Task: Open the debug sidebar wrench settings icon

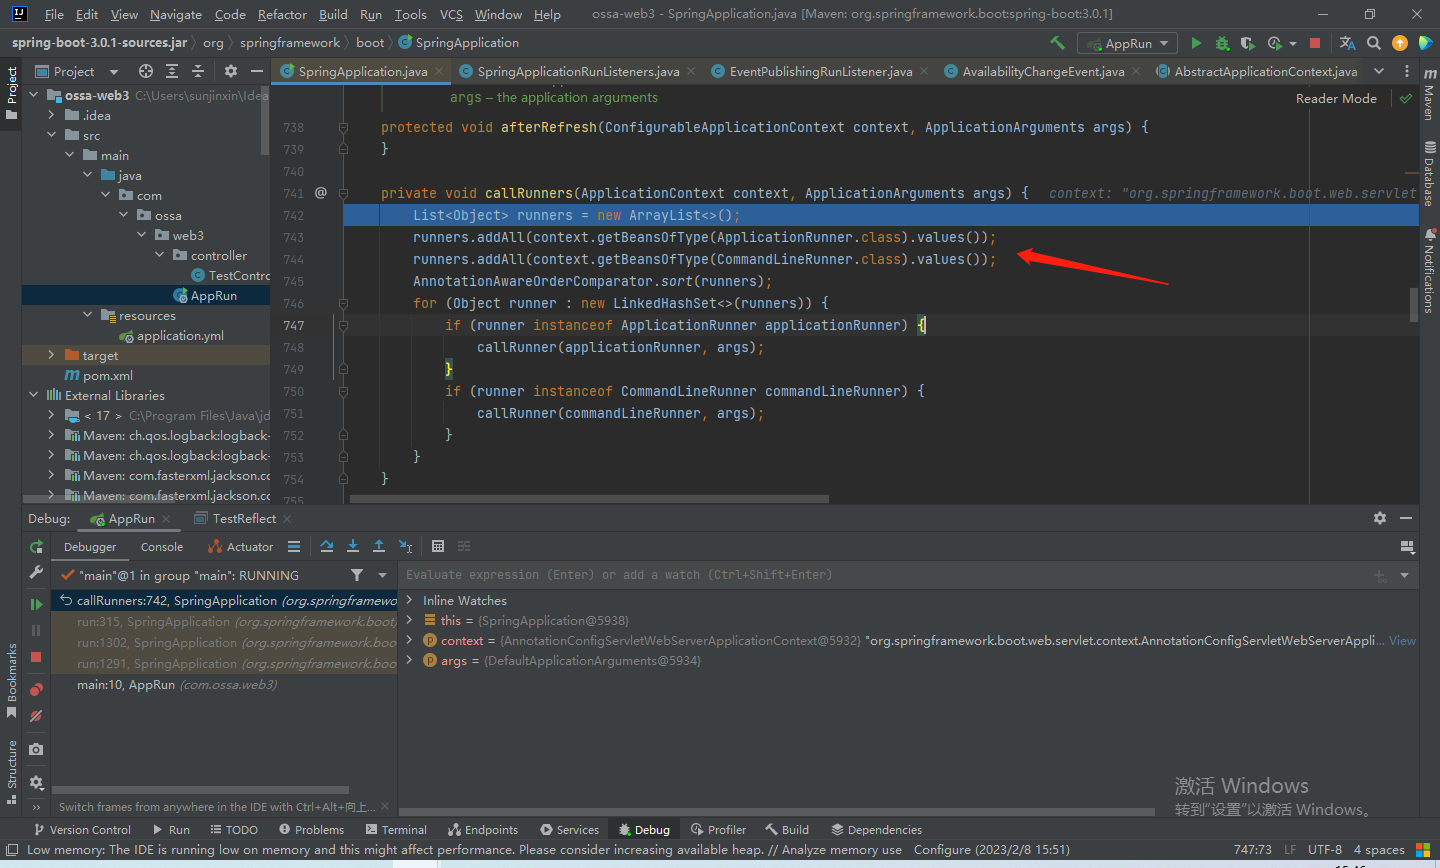Action: pos(36,573)
